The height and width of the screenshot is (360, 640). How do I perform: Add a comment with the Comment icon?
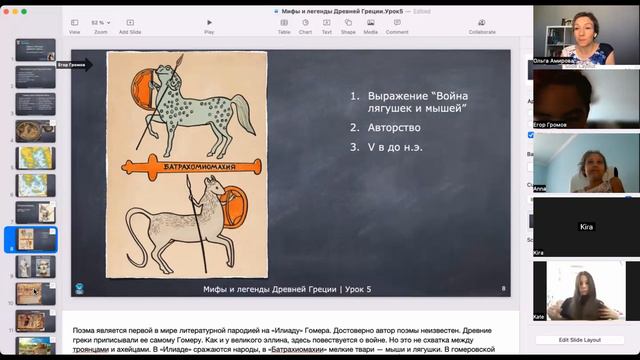coord(397,23)
